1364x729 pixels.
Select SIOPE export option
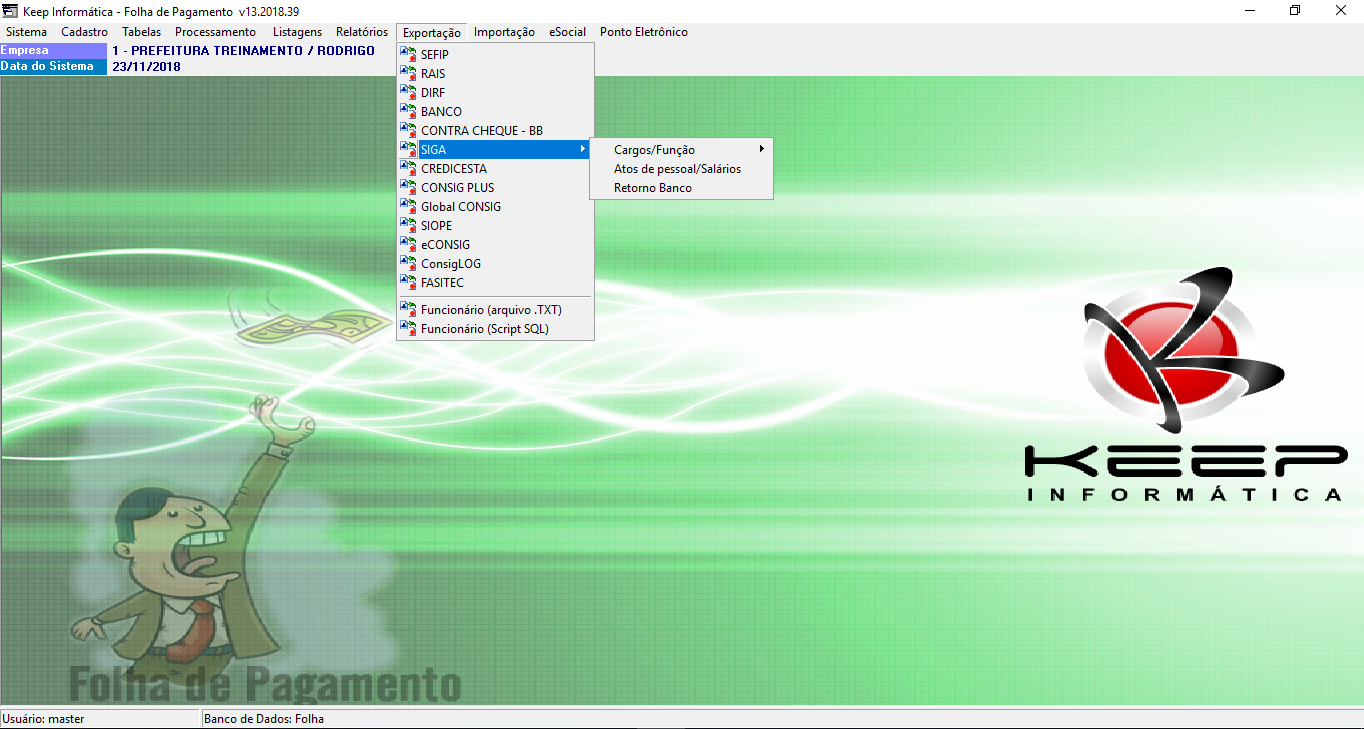click(496, 225)
